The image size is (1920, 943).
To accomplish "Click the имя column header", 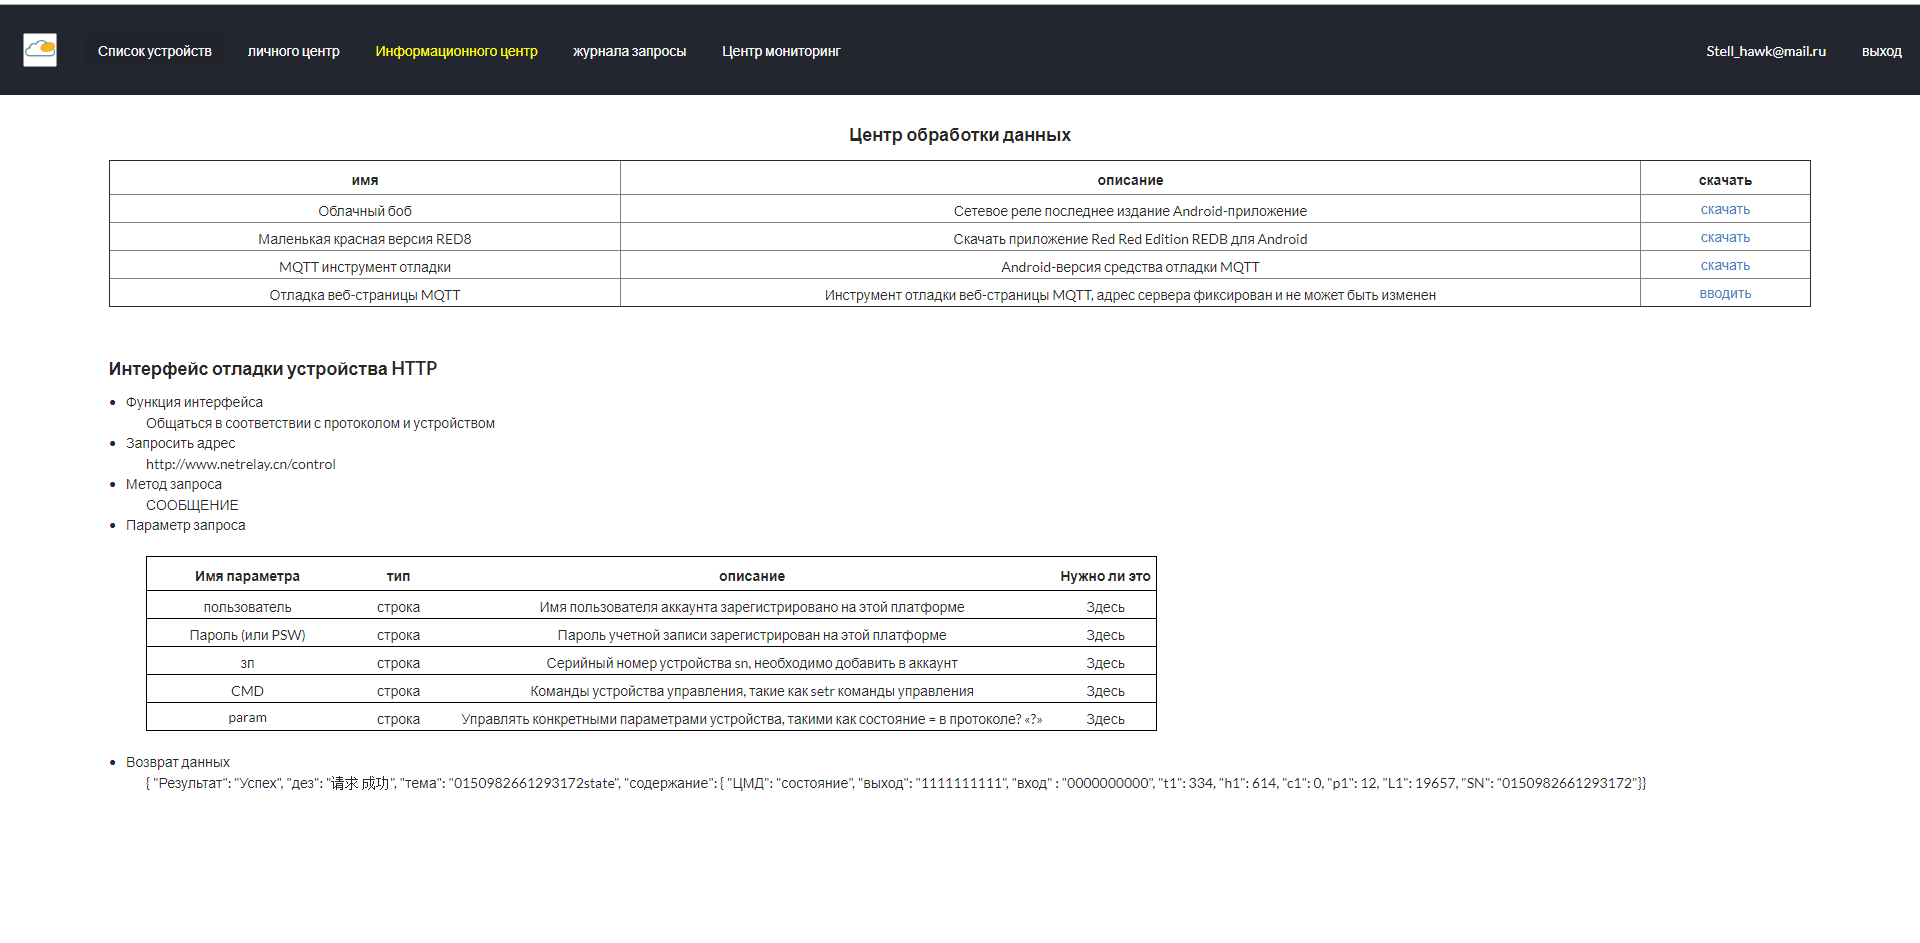I will (x=365, y=180).
